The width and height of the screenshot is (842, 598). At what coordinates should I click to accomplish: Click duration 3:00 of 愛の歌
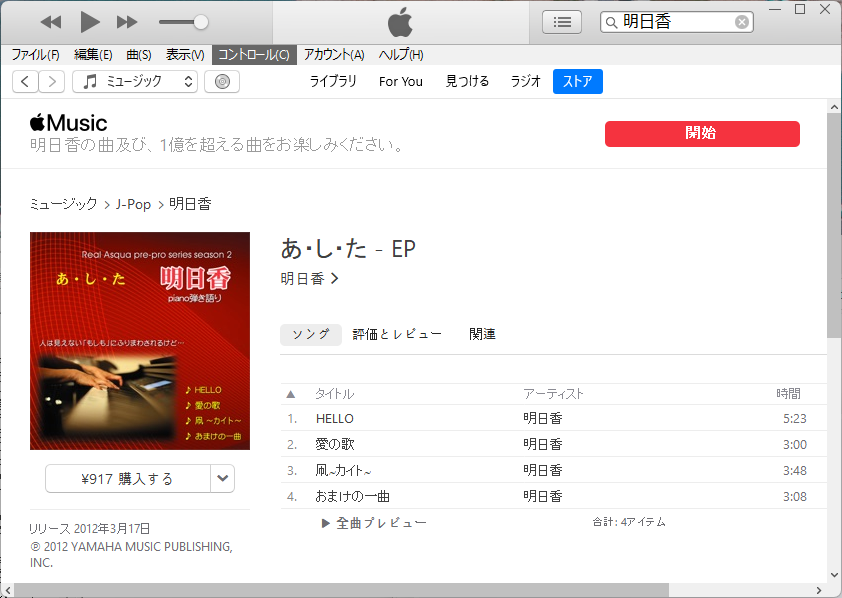794,445
